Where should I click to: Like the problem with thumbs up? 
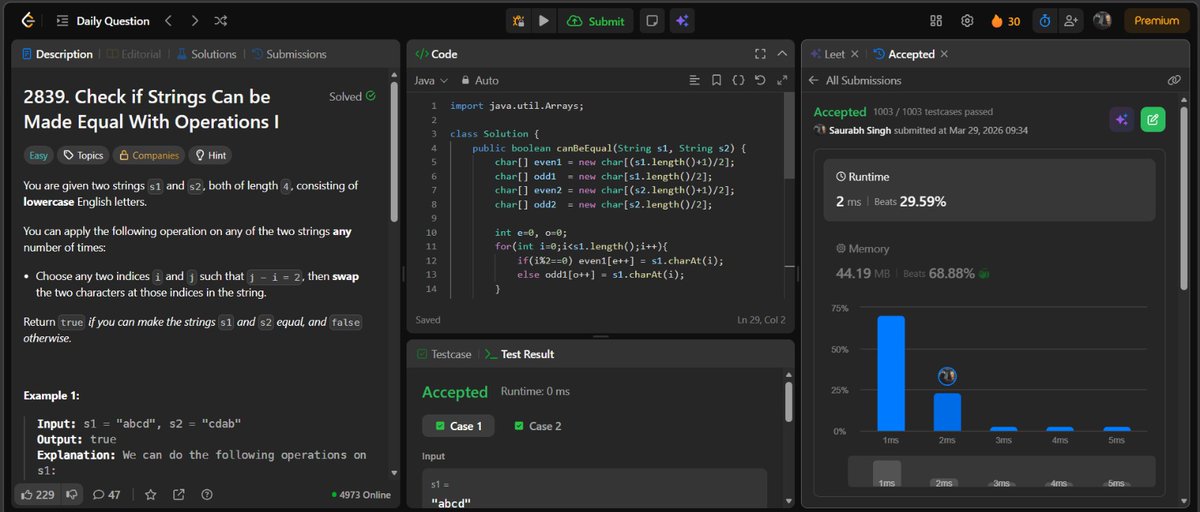(37, 494)
